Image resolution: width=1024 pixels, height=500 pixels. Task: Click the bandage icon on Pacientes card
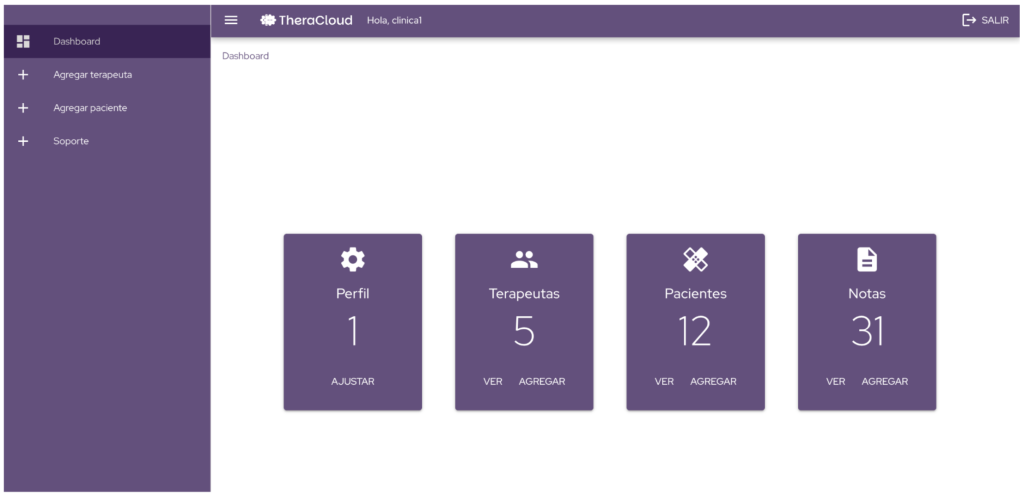(x=695, y=260)
